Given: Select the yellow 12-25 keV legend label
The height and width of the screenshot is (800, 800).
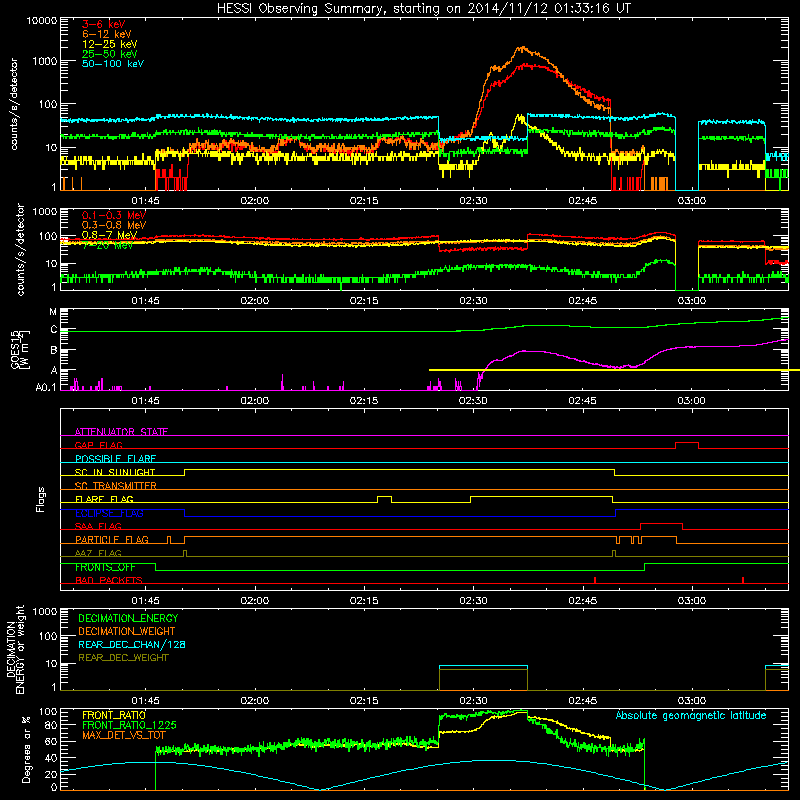Looking at the screenshot, I should click(x=109, y=44).
